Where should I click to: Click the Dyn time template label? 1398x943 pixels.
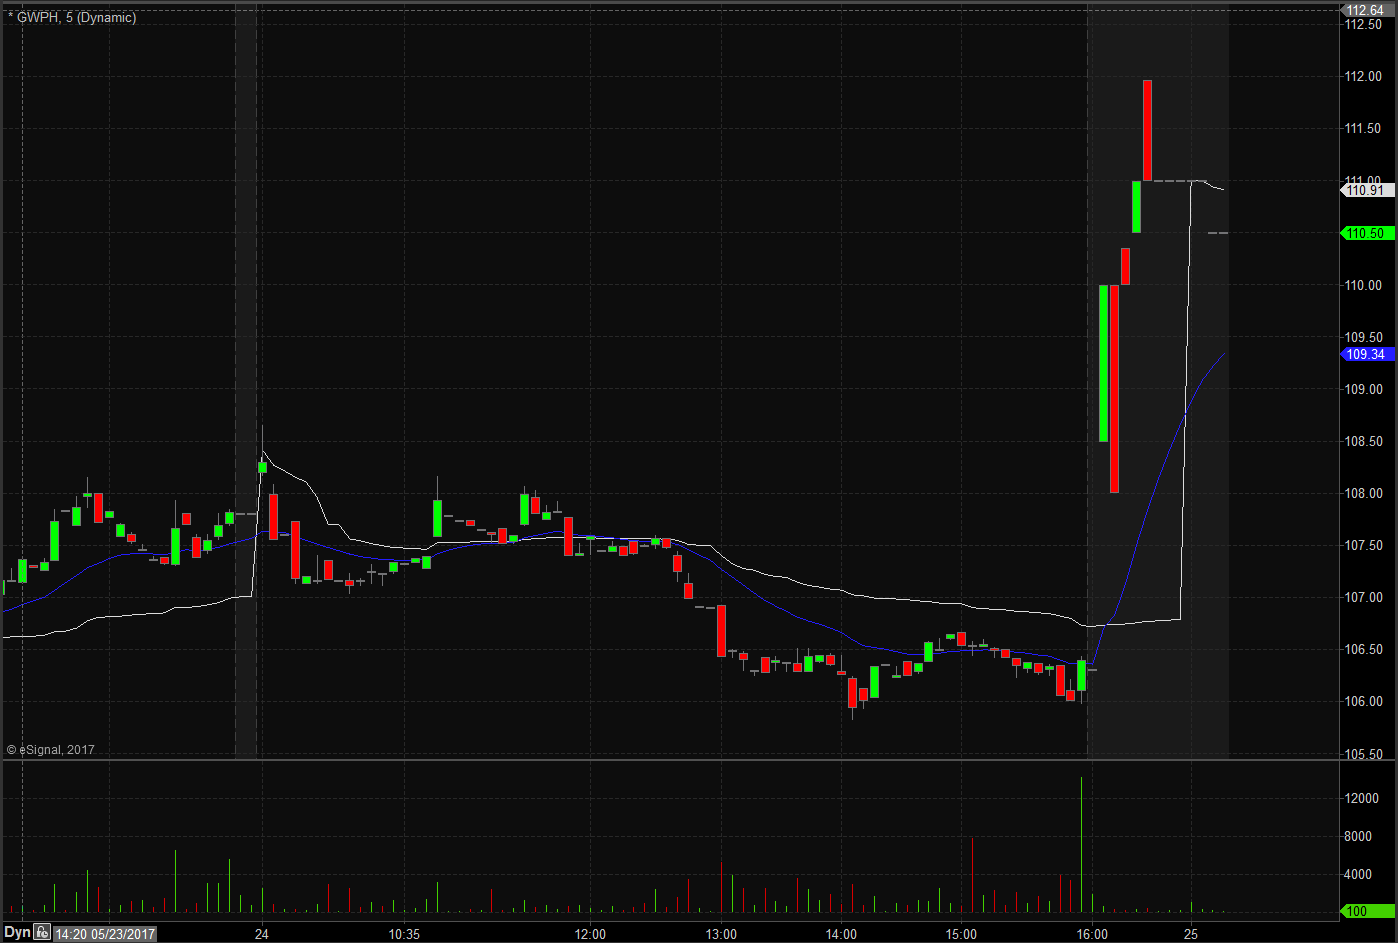[18, 932]
